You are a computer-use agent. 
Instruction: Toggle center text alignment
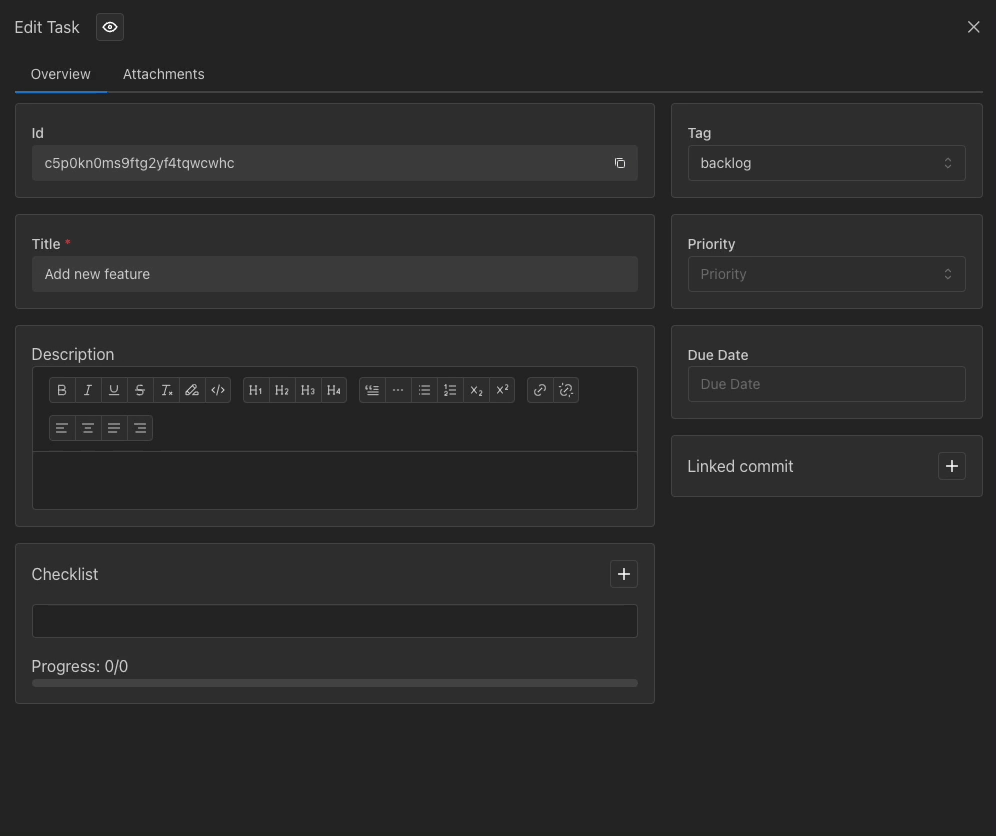[x=88, y=427]
